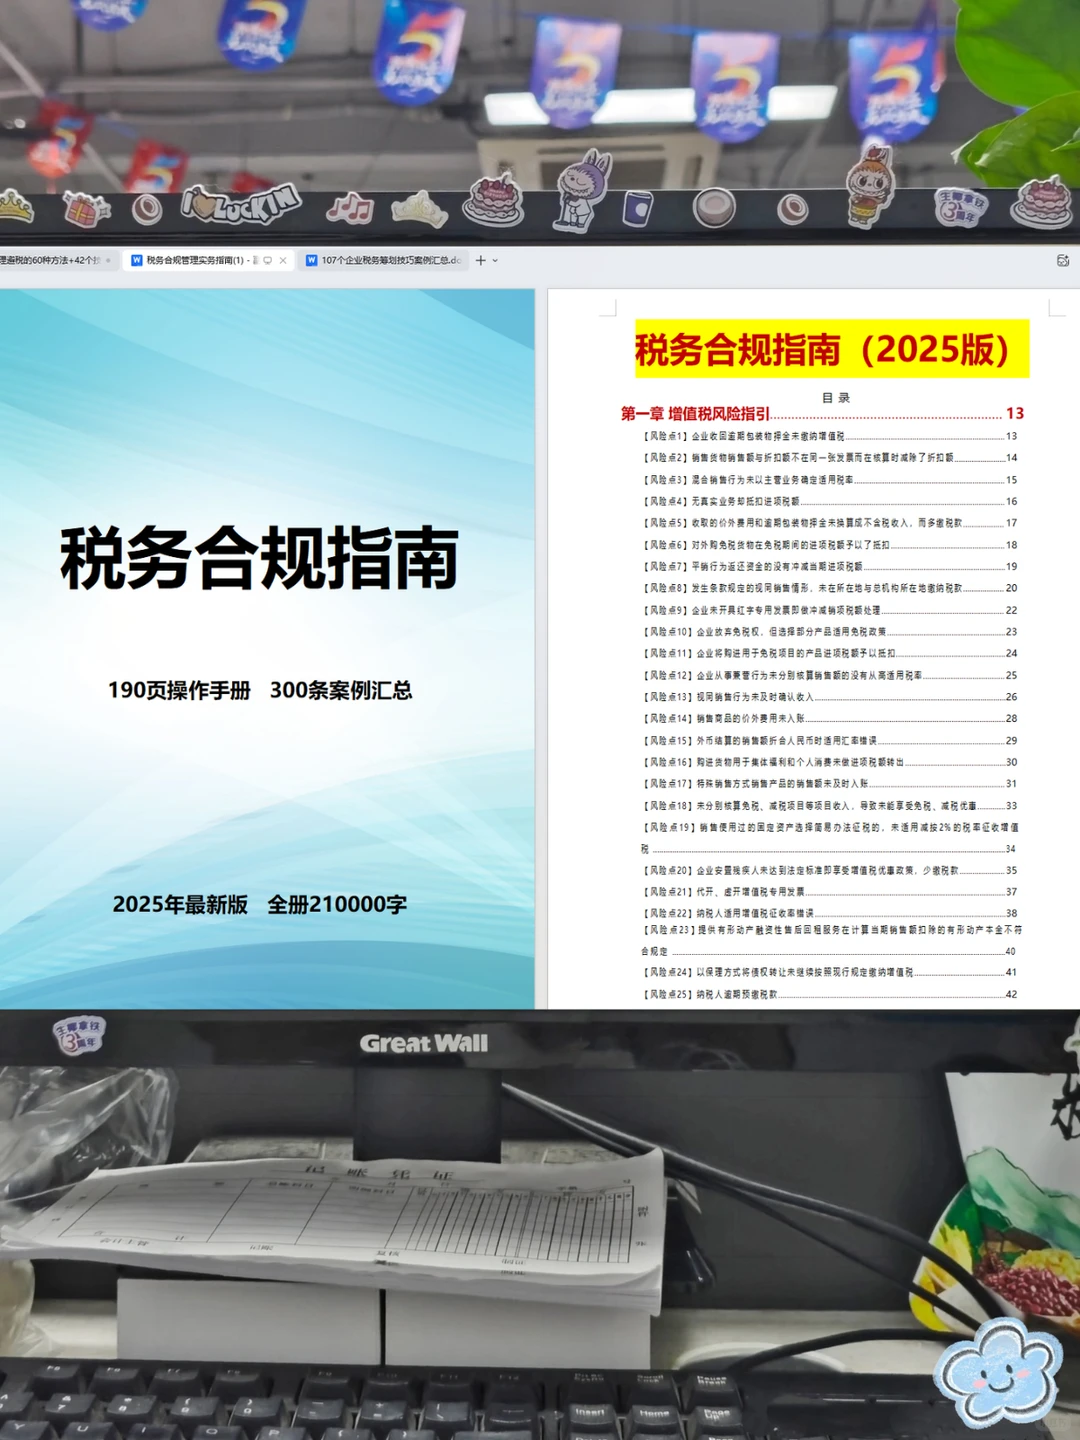
Task: Click the cover text 300条案例汇总
Action: pyautogui.click(x=341, y=690)
